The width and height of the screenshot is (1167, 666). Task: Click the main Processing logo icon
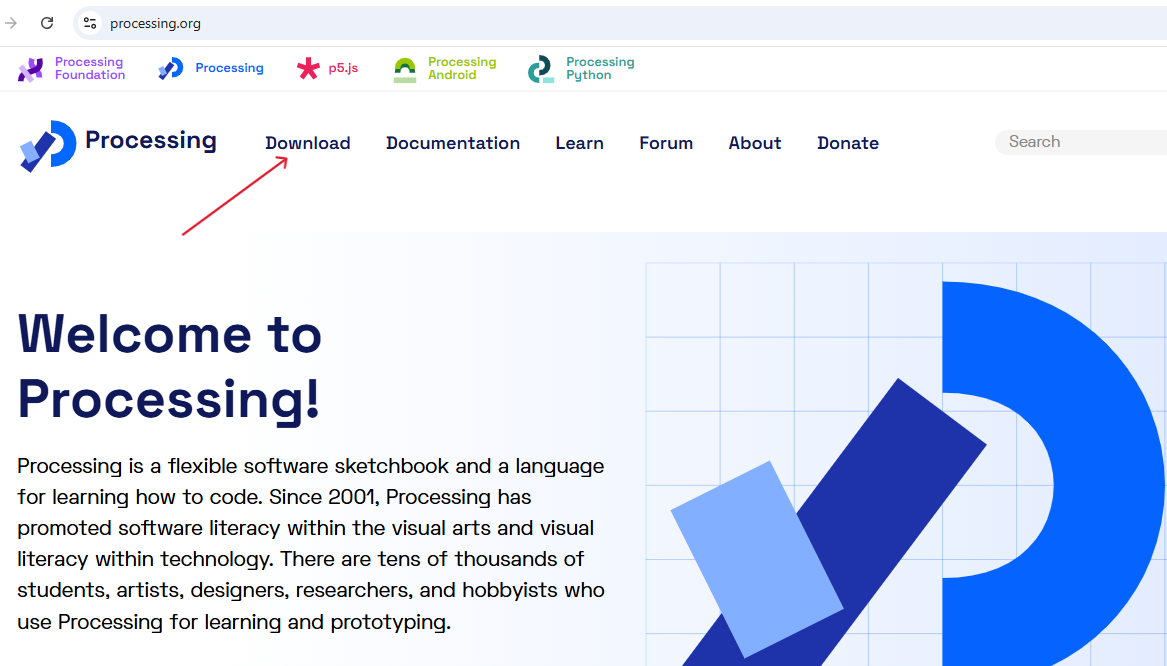[x=48, y=146]
